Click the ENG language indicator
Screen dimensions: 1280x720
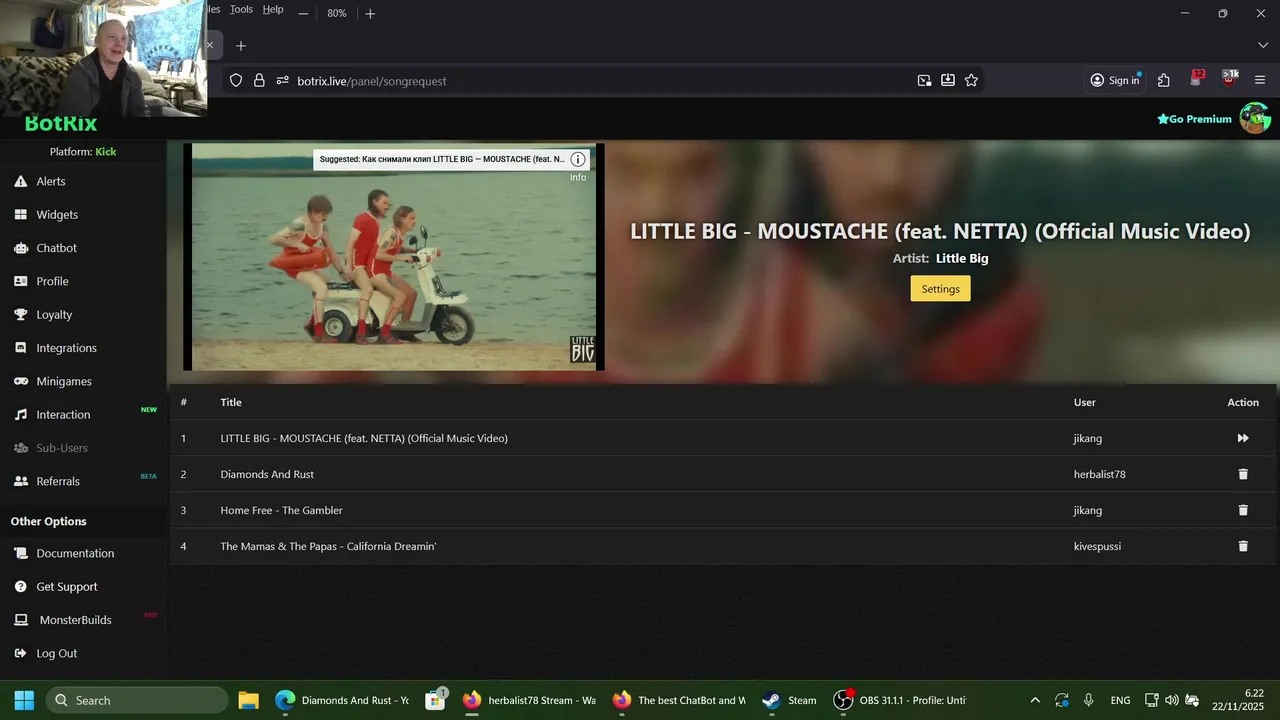[x=1120, y=700]
